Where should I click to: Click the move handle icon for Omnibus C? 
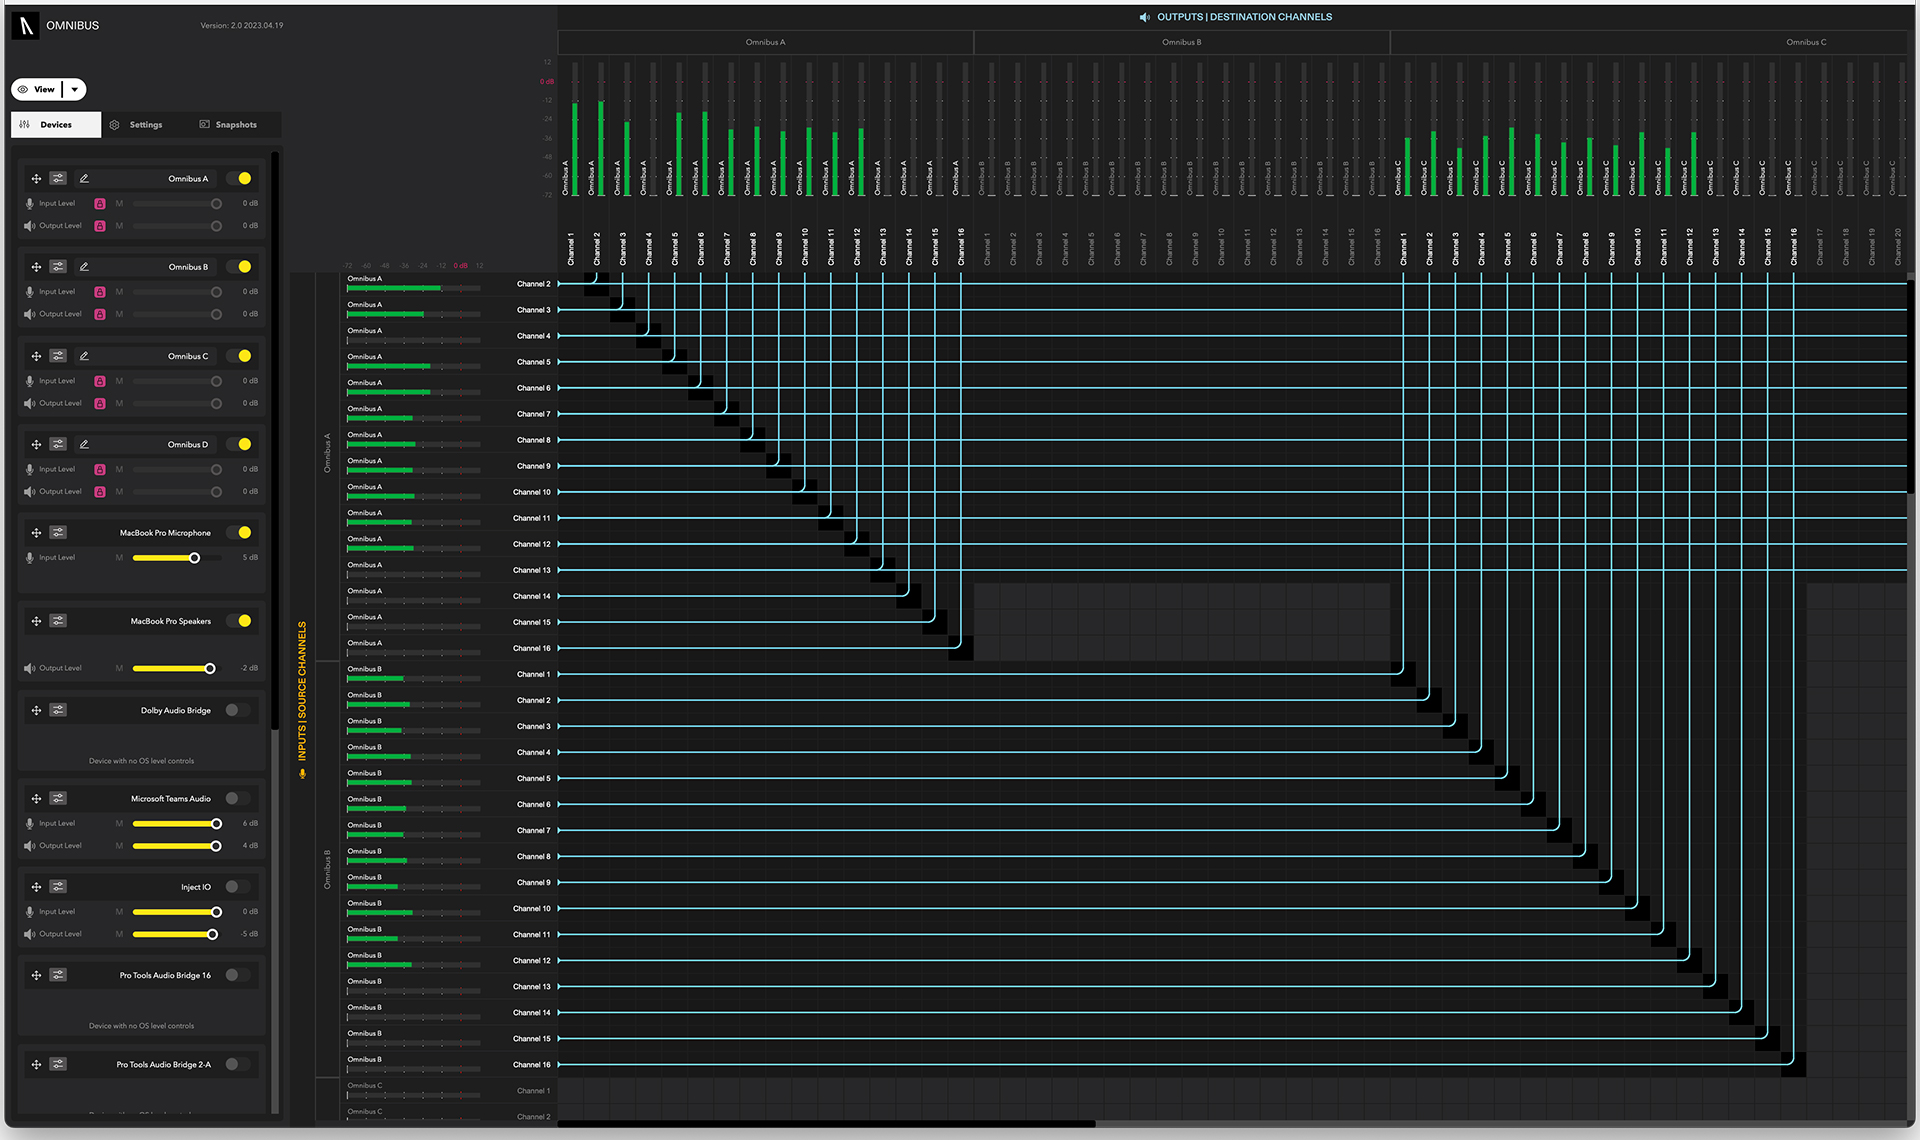(x=36, y=356)
